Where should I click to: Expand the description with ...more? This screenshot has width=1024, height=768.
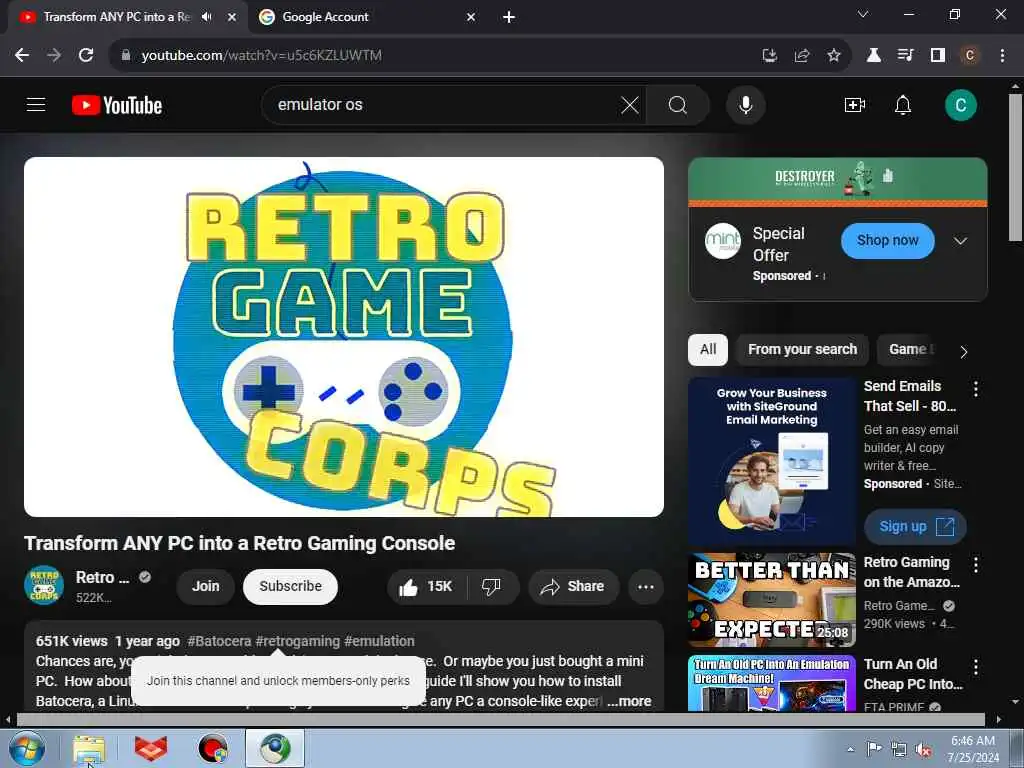coord(629,701)
